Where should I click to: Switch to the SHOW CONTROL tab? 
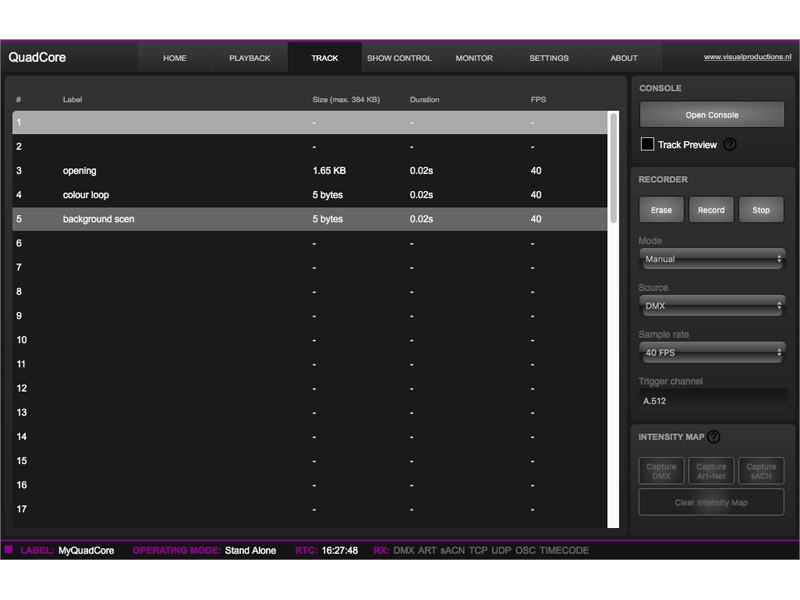(399, 58)
